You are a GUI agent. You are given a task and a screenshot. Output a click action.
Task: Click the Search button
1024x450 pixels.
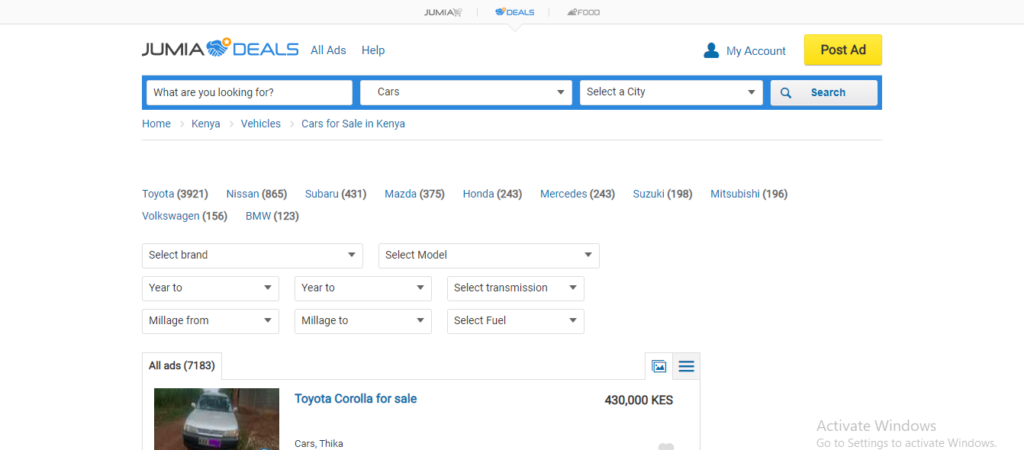point(824,93)
